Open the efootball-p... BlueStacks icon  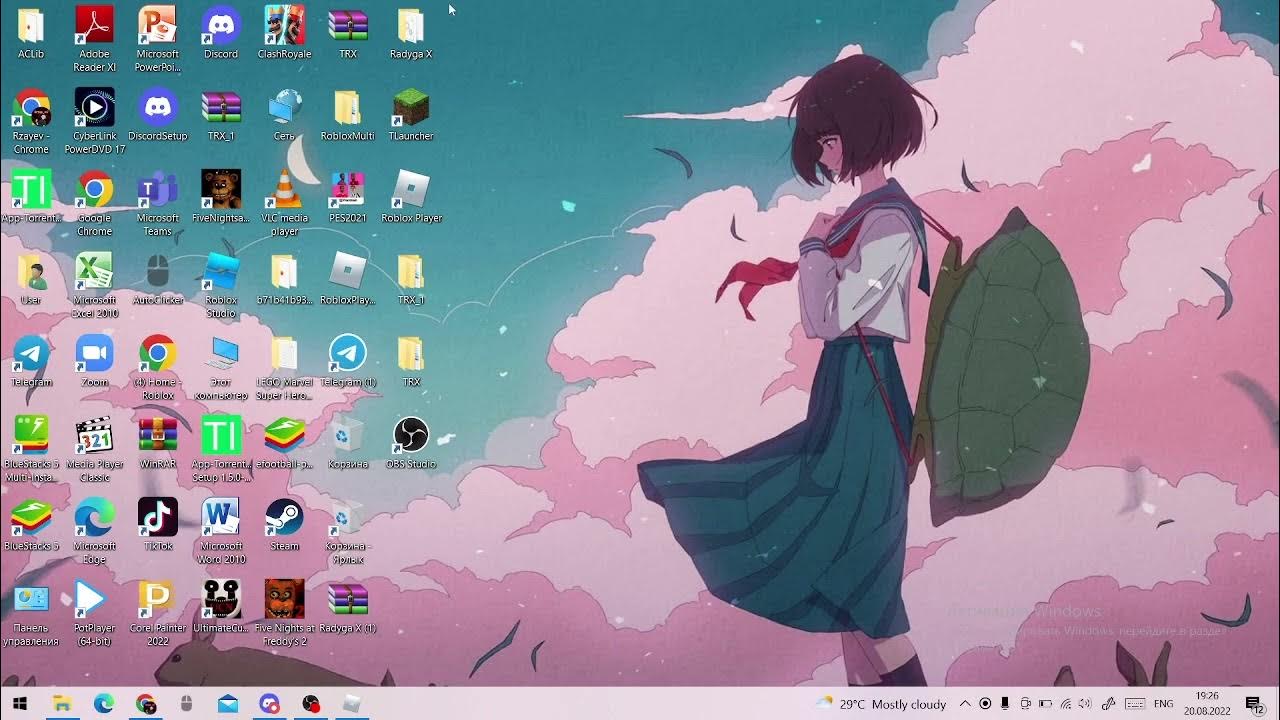(285, 443)
